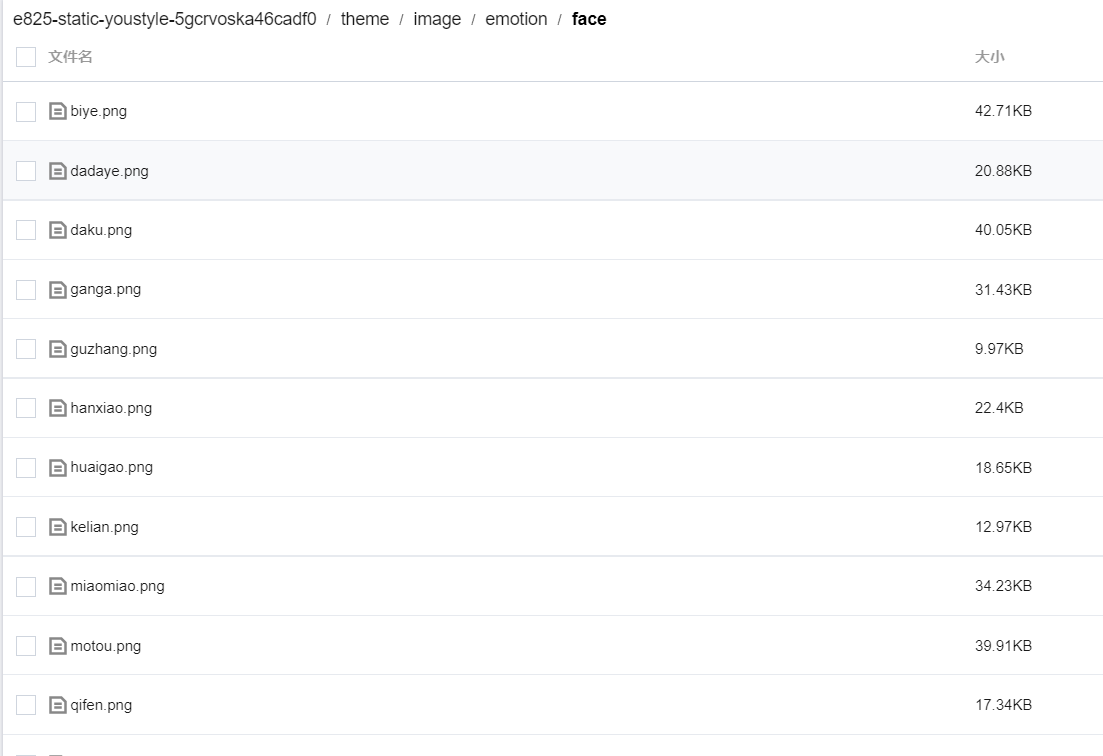Select the checkbox for miaomiao.png
The width and height of the screenshot is (1103, 756).
pos(26,586)
